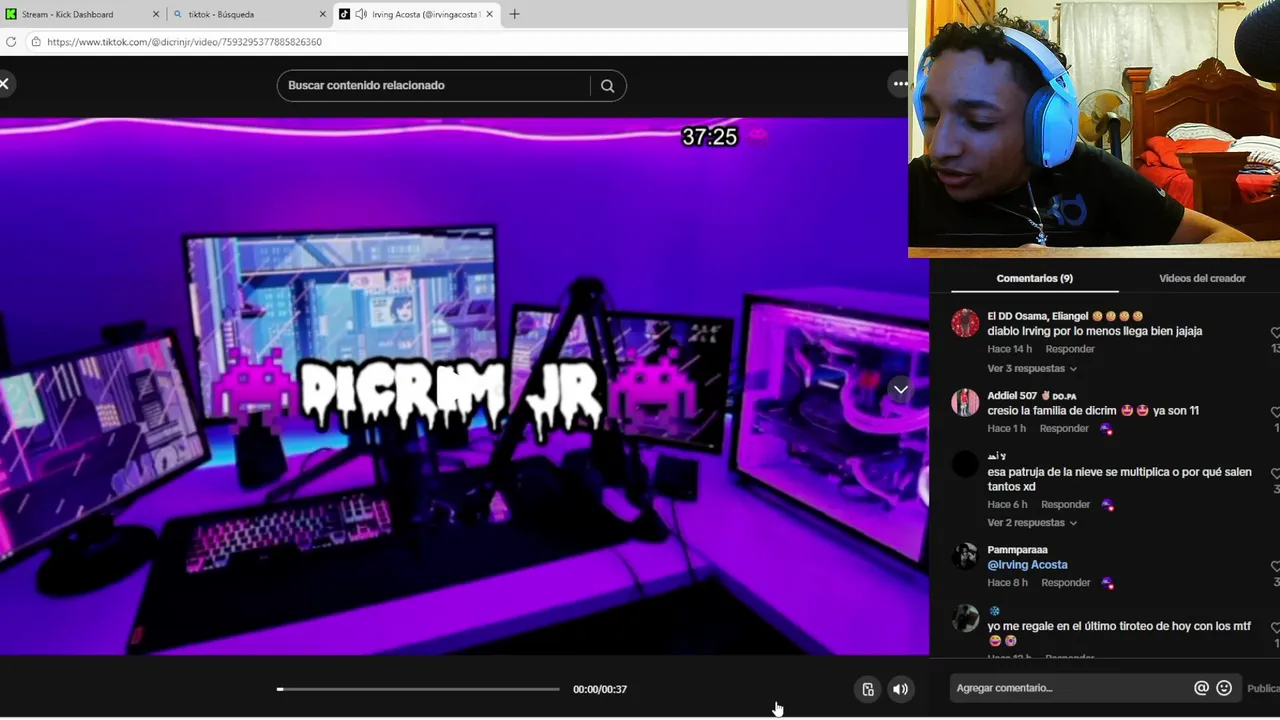Close the Irving Acosta TikTok tab

pos(489,14)
